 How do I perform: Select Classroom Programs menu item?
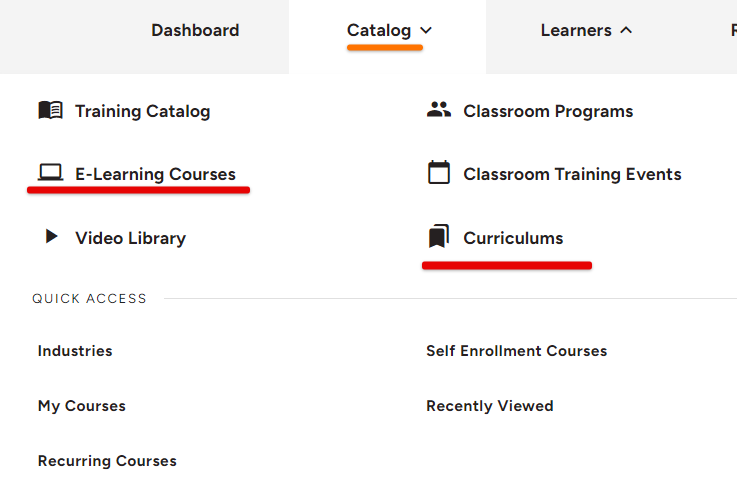548,111
